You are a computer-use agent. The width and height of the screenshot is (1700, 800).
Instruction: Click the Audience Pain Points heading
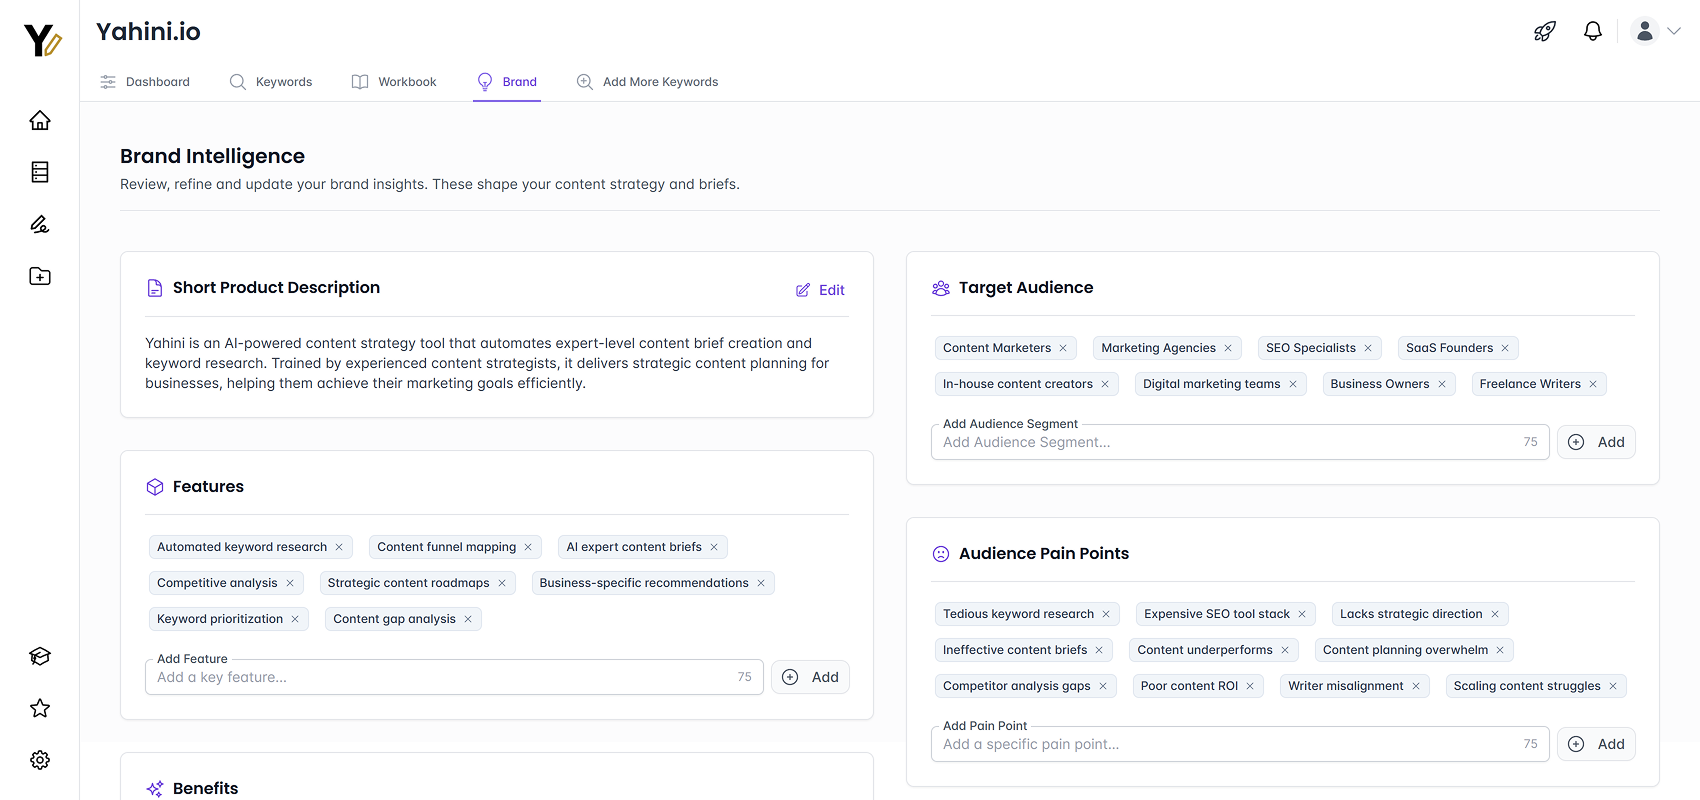1044,554
